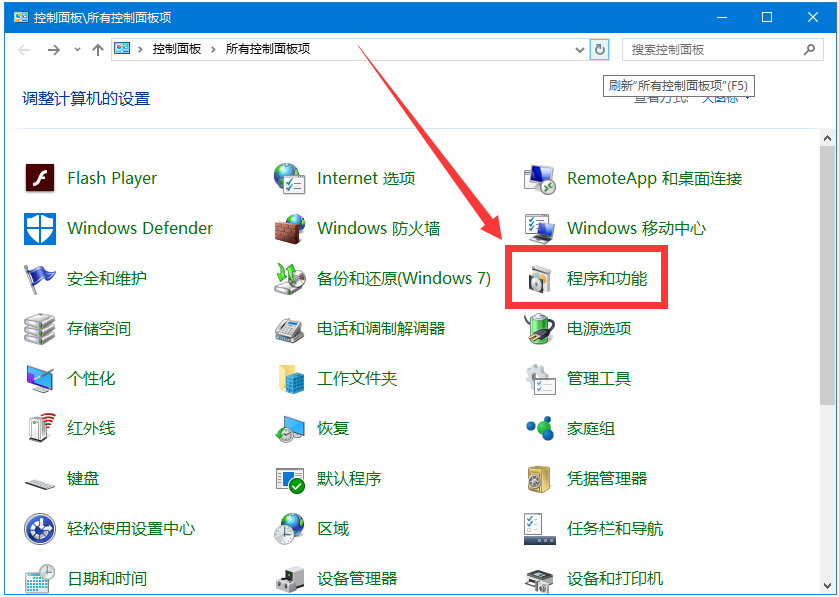Screen dimensions: 839x597
Task: Open the 默认程序 icon
Action: click(x=290, y=480)
